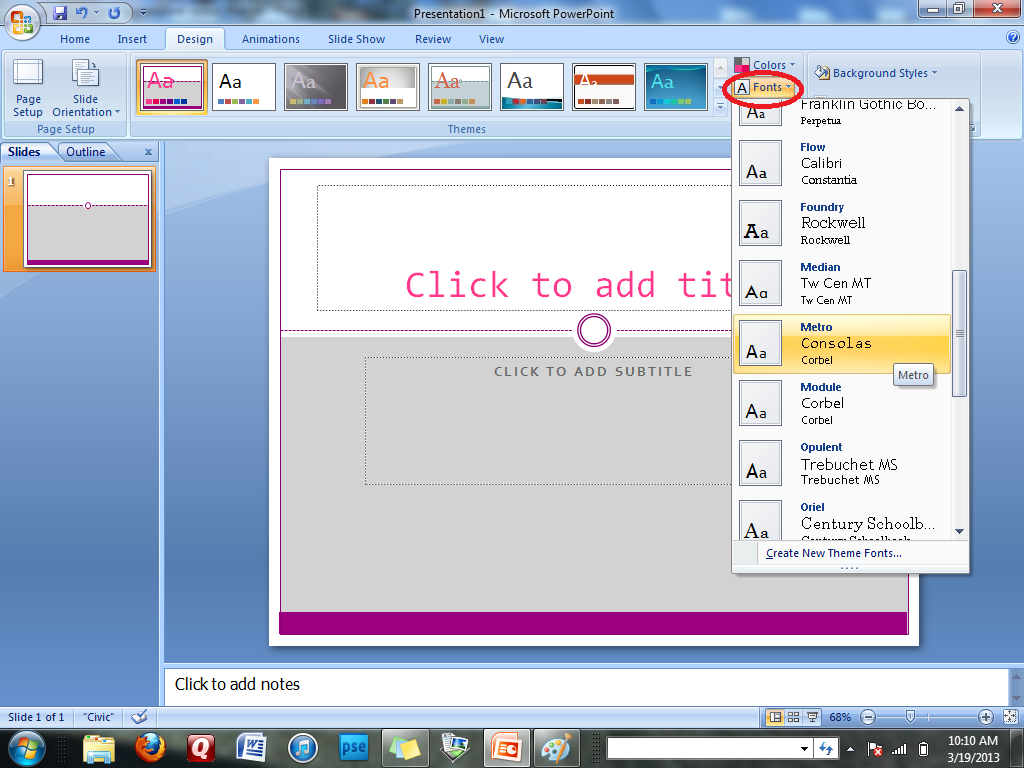Open Page Setup dialog
The width and height of the screenshot is (1024, 768).
click(28, 88)
